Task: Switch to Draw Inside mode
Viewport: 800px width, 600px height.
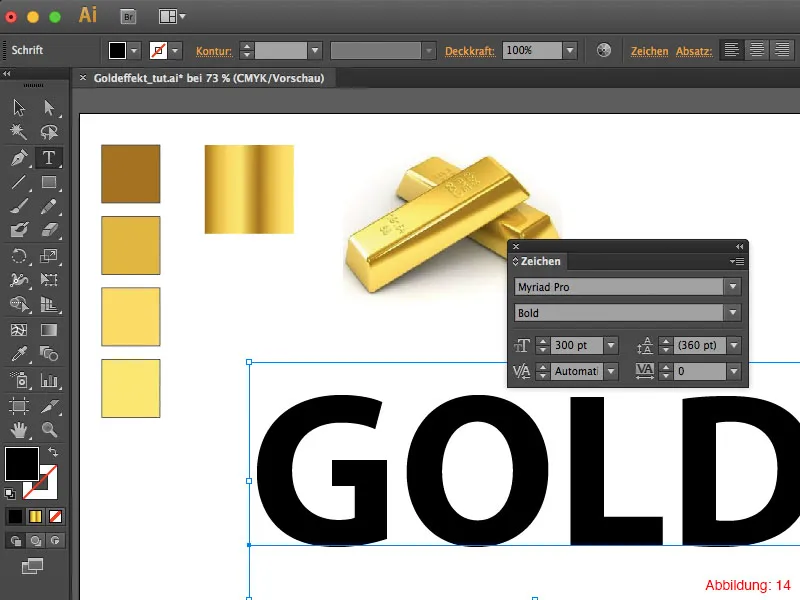Action: (55, 541)
